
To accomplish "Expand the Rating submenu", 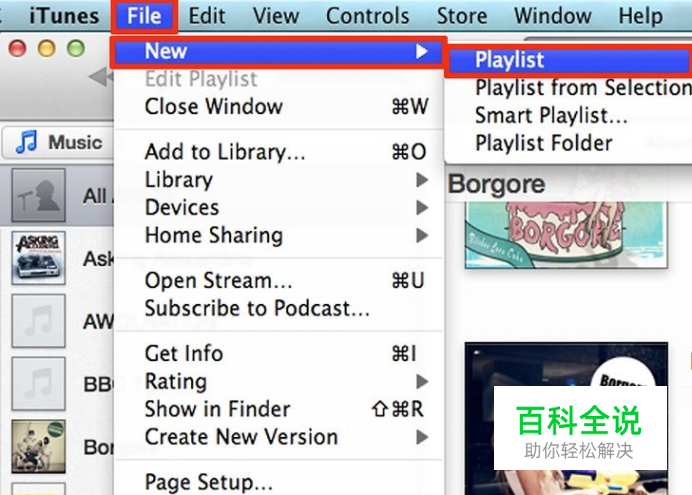I will (x=278, y=381).
